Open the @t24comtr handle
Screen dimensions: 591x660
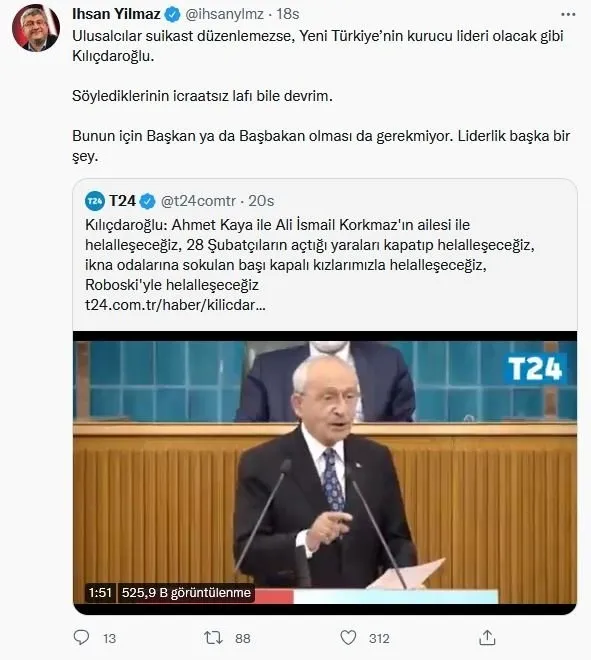click(x=198, y=201)
